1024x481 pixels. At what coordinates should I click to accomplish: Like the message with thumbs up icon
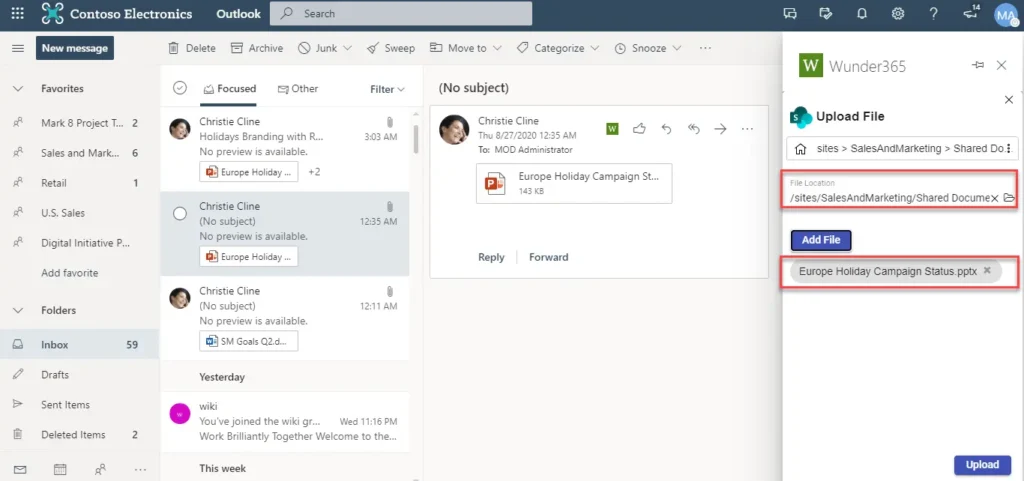tap(639, 128)
